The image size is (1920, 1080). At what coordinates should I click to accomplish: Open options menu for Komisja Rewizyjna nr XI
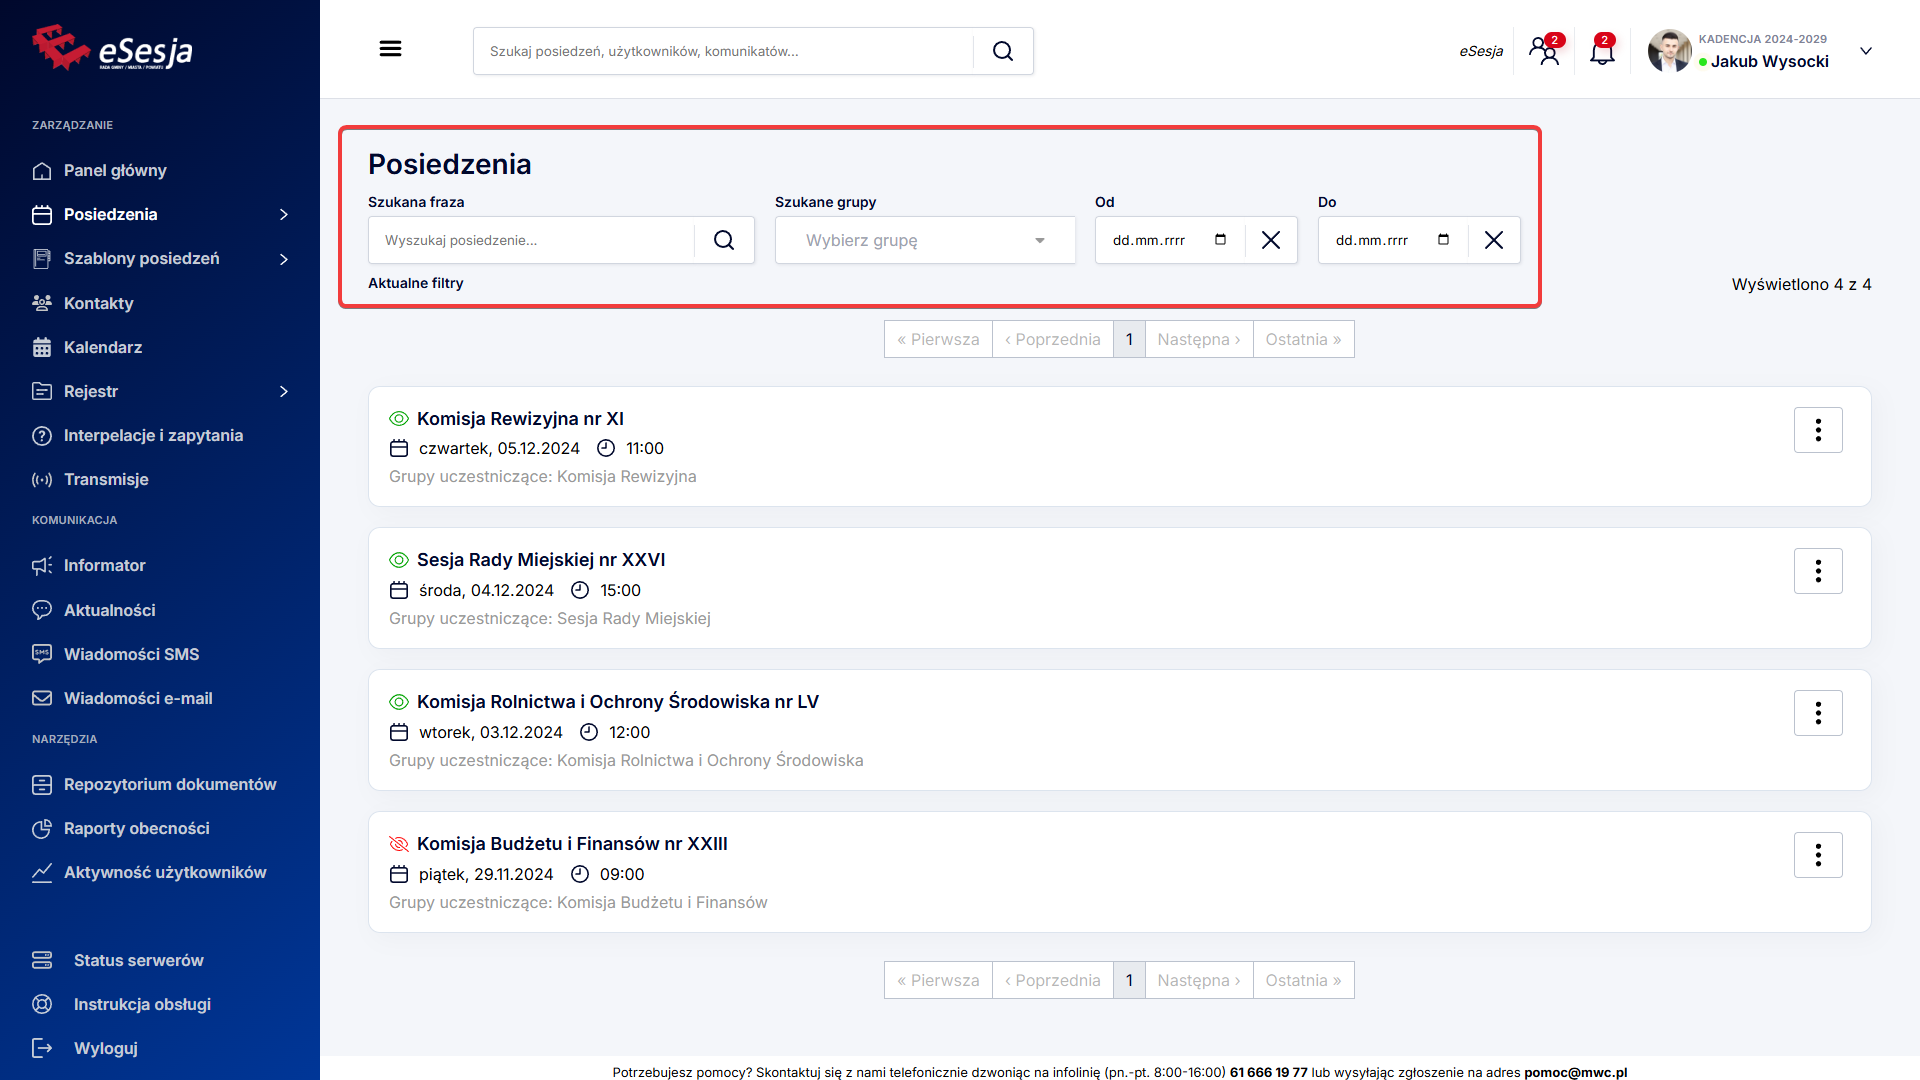point(1818,430)
